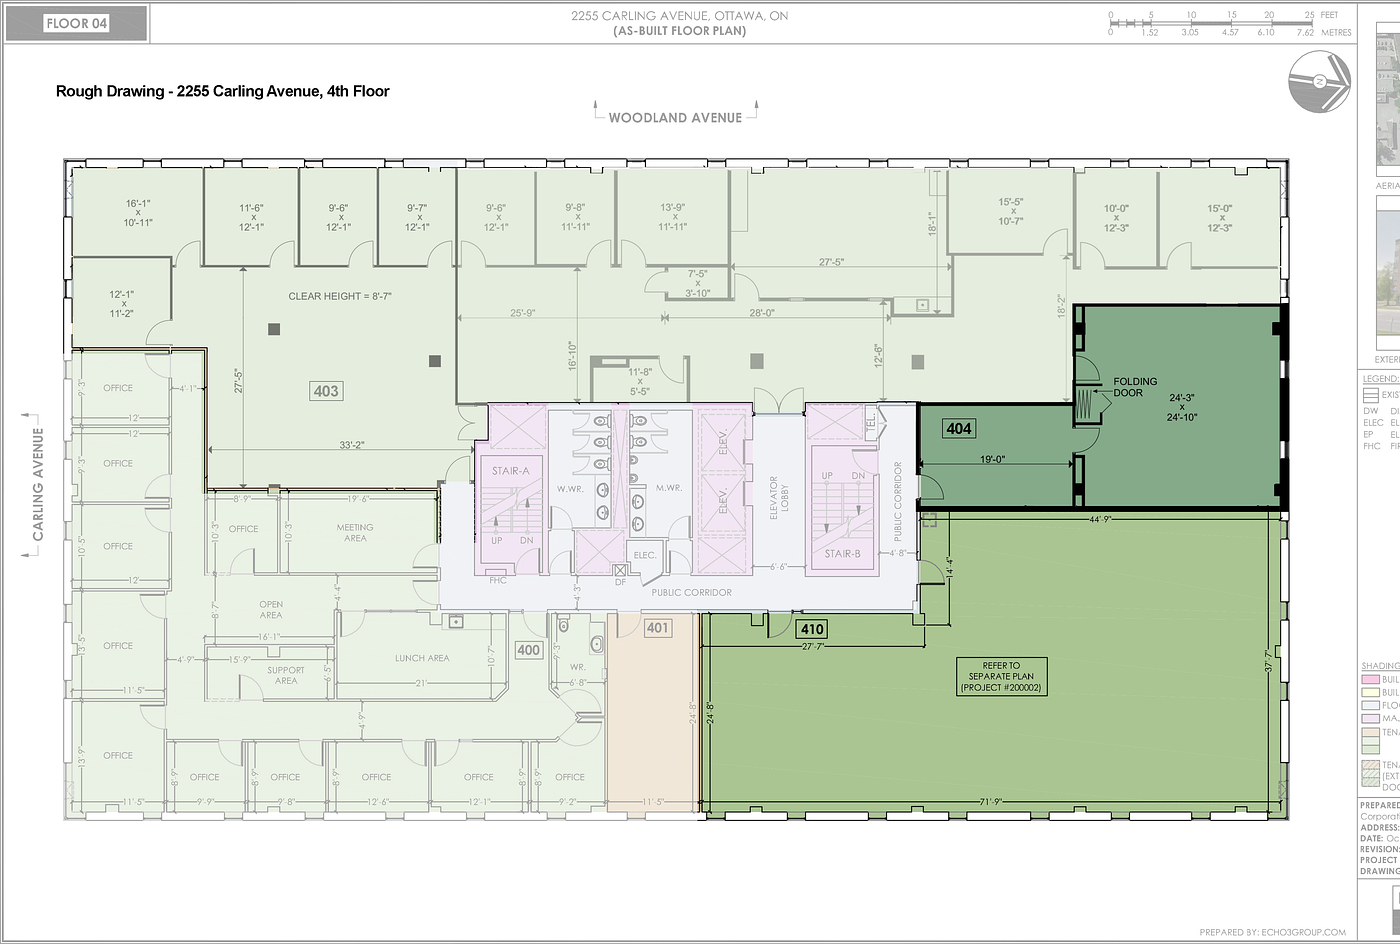Select the 9'-8" x 11'-11" room dimension
The width and height of the screenshot is (1400, 944).
[575, 217]
